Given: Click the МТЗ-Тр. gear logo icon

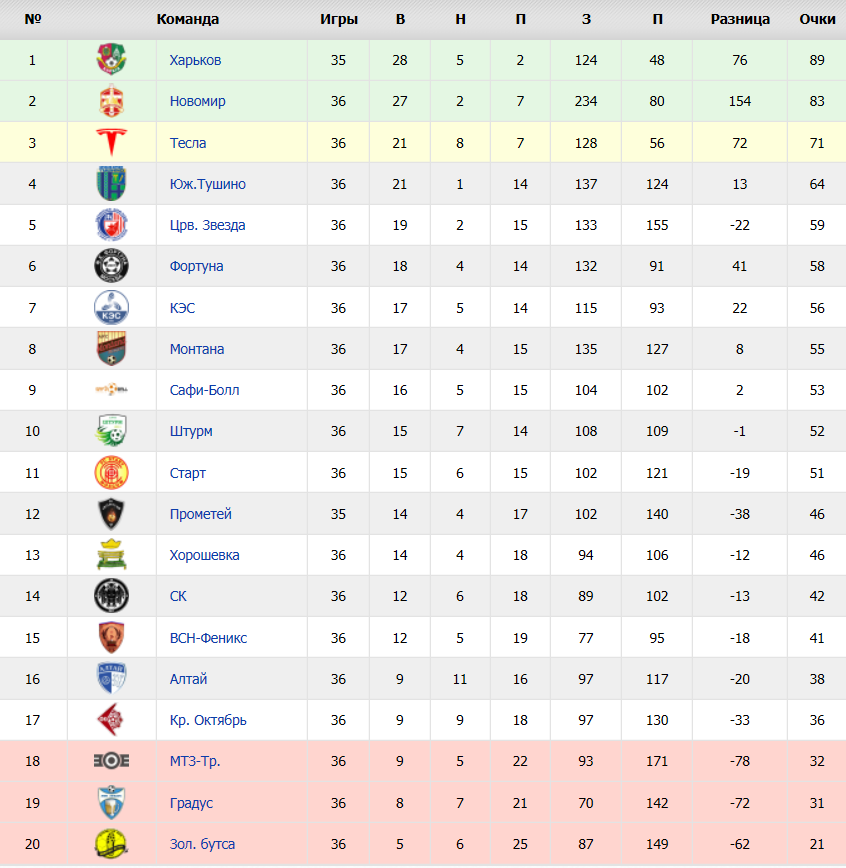Looking at the screenshot, I should click(x=111, y=761).
